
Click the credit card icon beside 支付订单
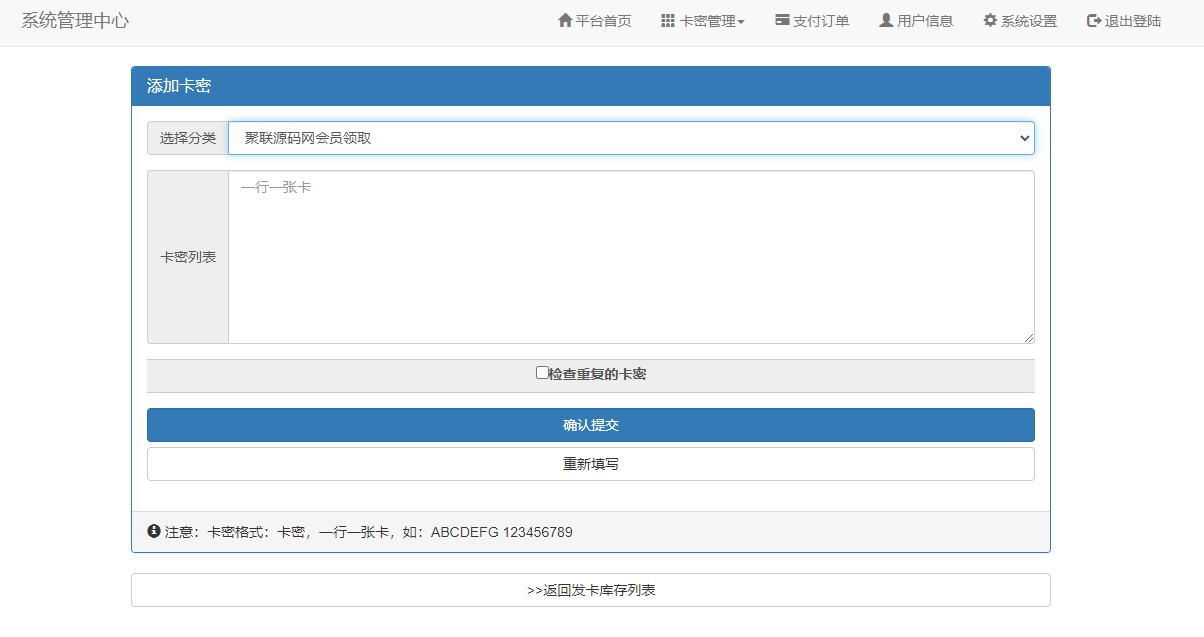[x=782, y=20]
